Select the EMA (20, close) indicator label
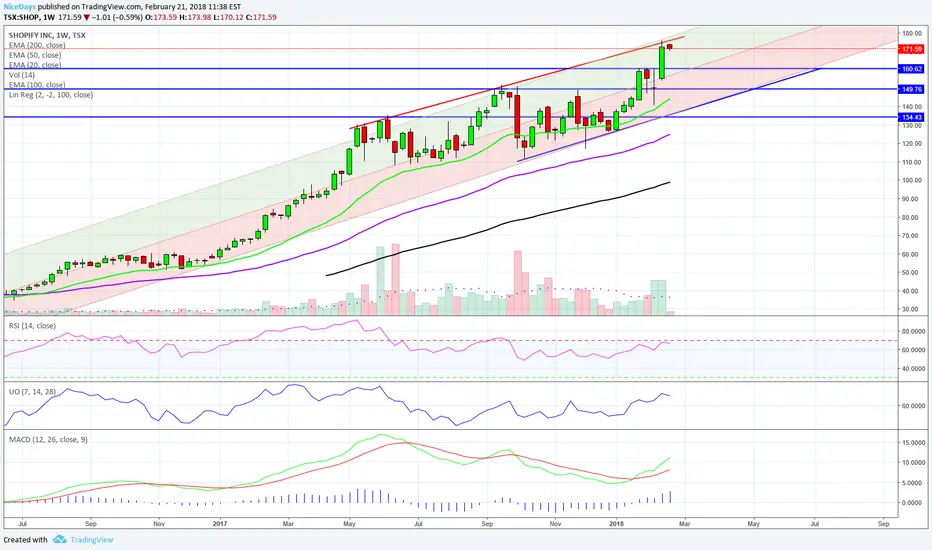The width and height of the screenshot is (932, 550). click(34, 65)
